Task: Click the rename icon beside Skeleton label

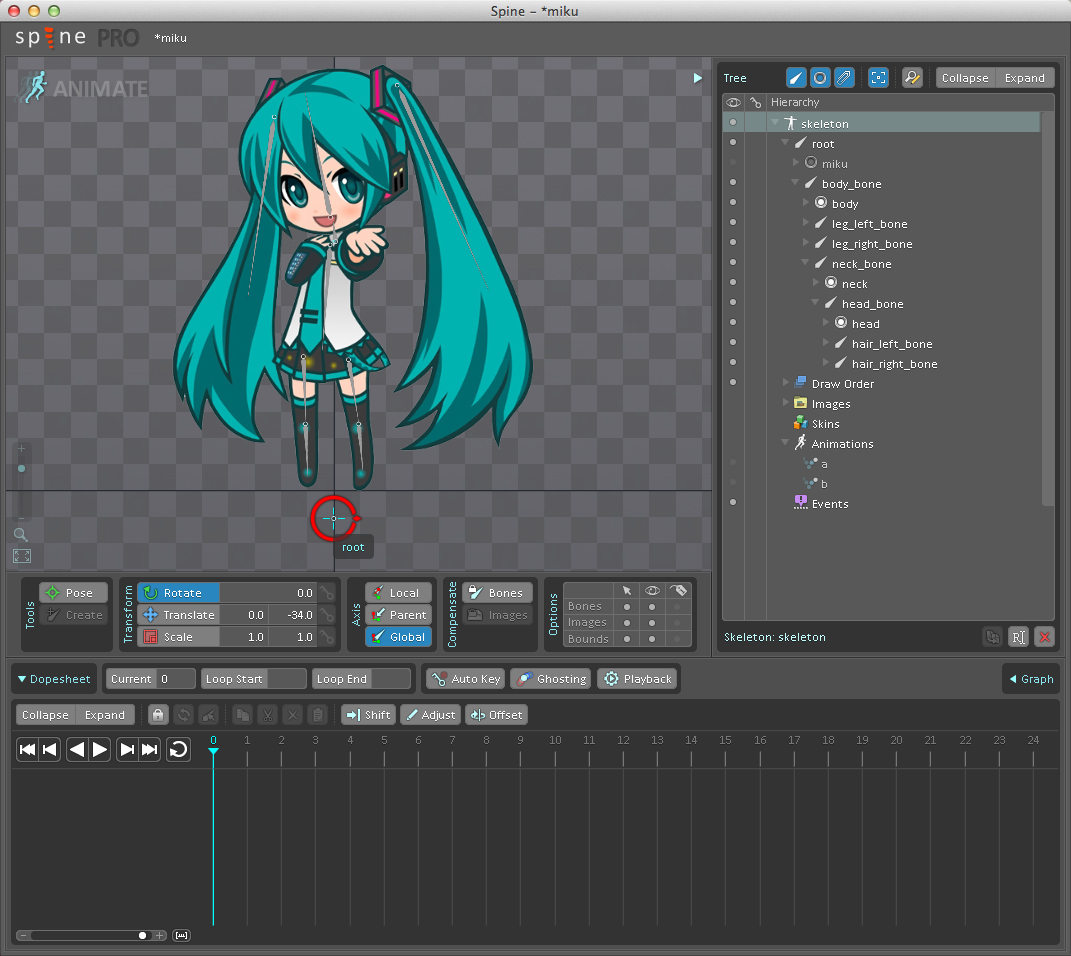Action: point(1018,637)
